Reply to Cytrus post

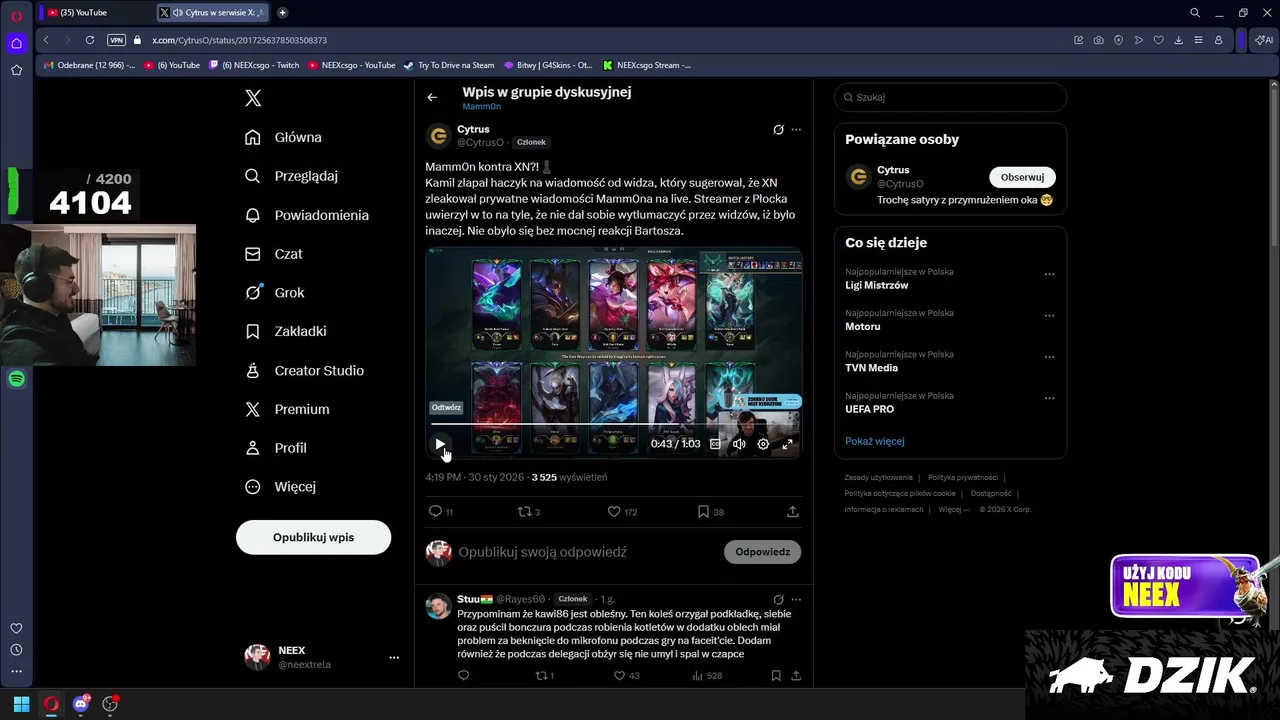click(440, 511)
